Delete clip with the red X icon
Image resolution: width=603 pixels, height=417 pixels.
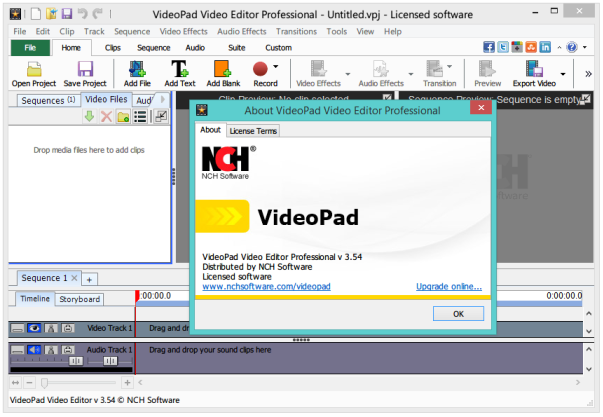[x=107, y=116]
